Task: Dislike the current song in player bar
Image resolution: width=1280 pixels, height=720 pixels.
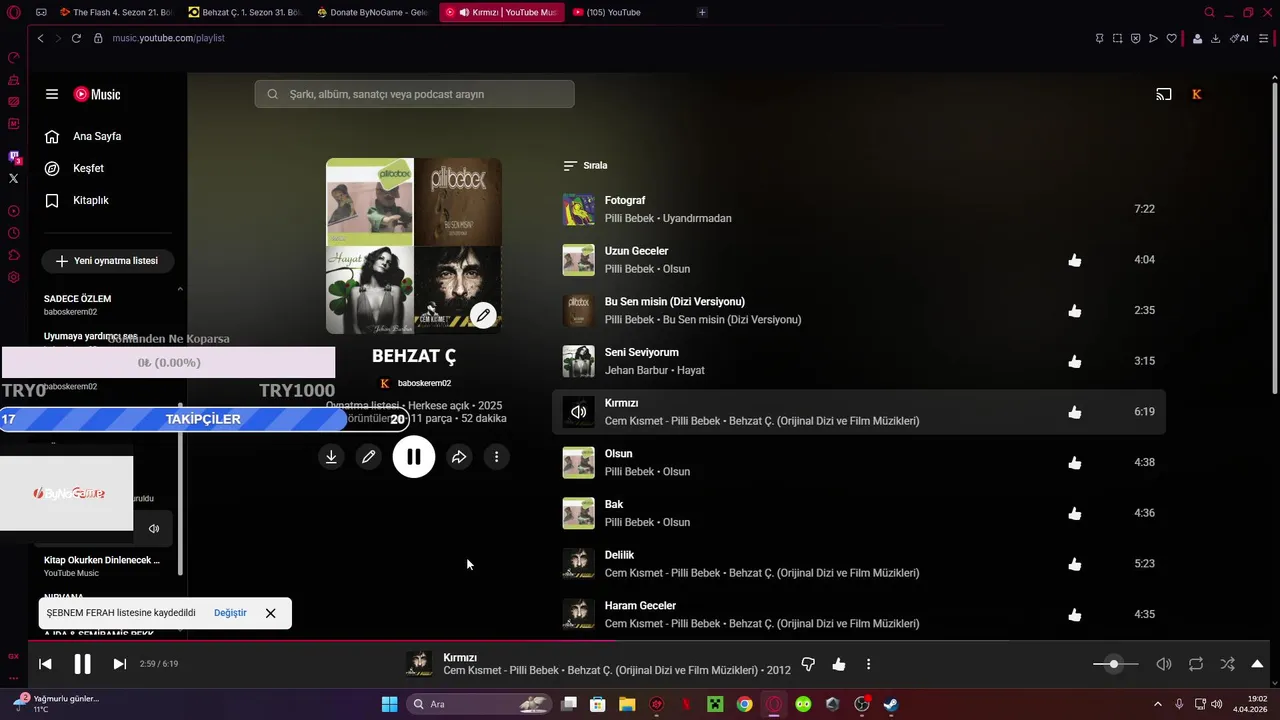Action: [808, 664]
